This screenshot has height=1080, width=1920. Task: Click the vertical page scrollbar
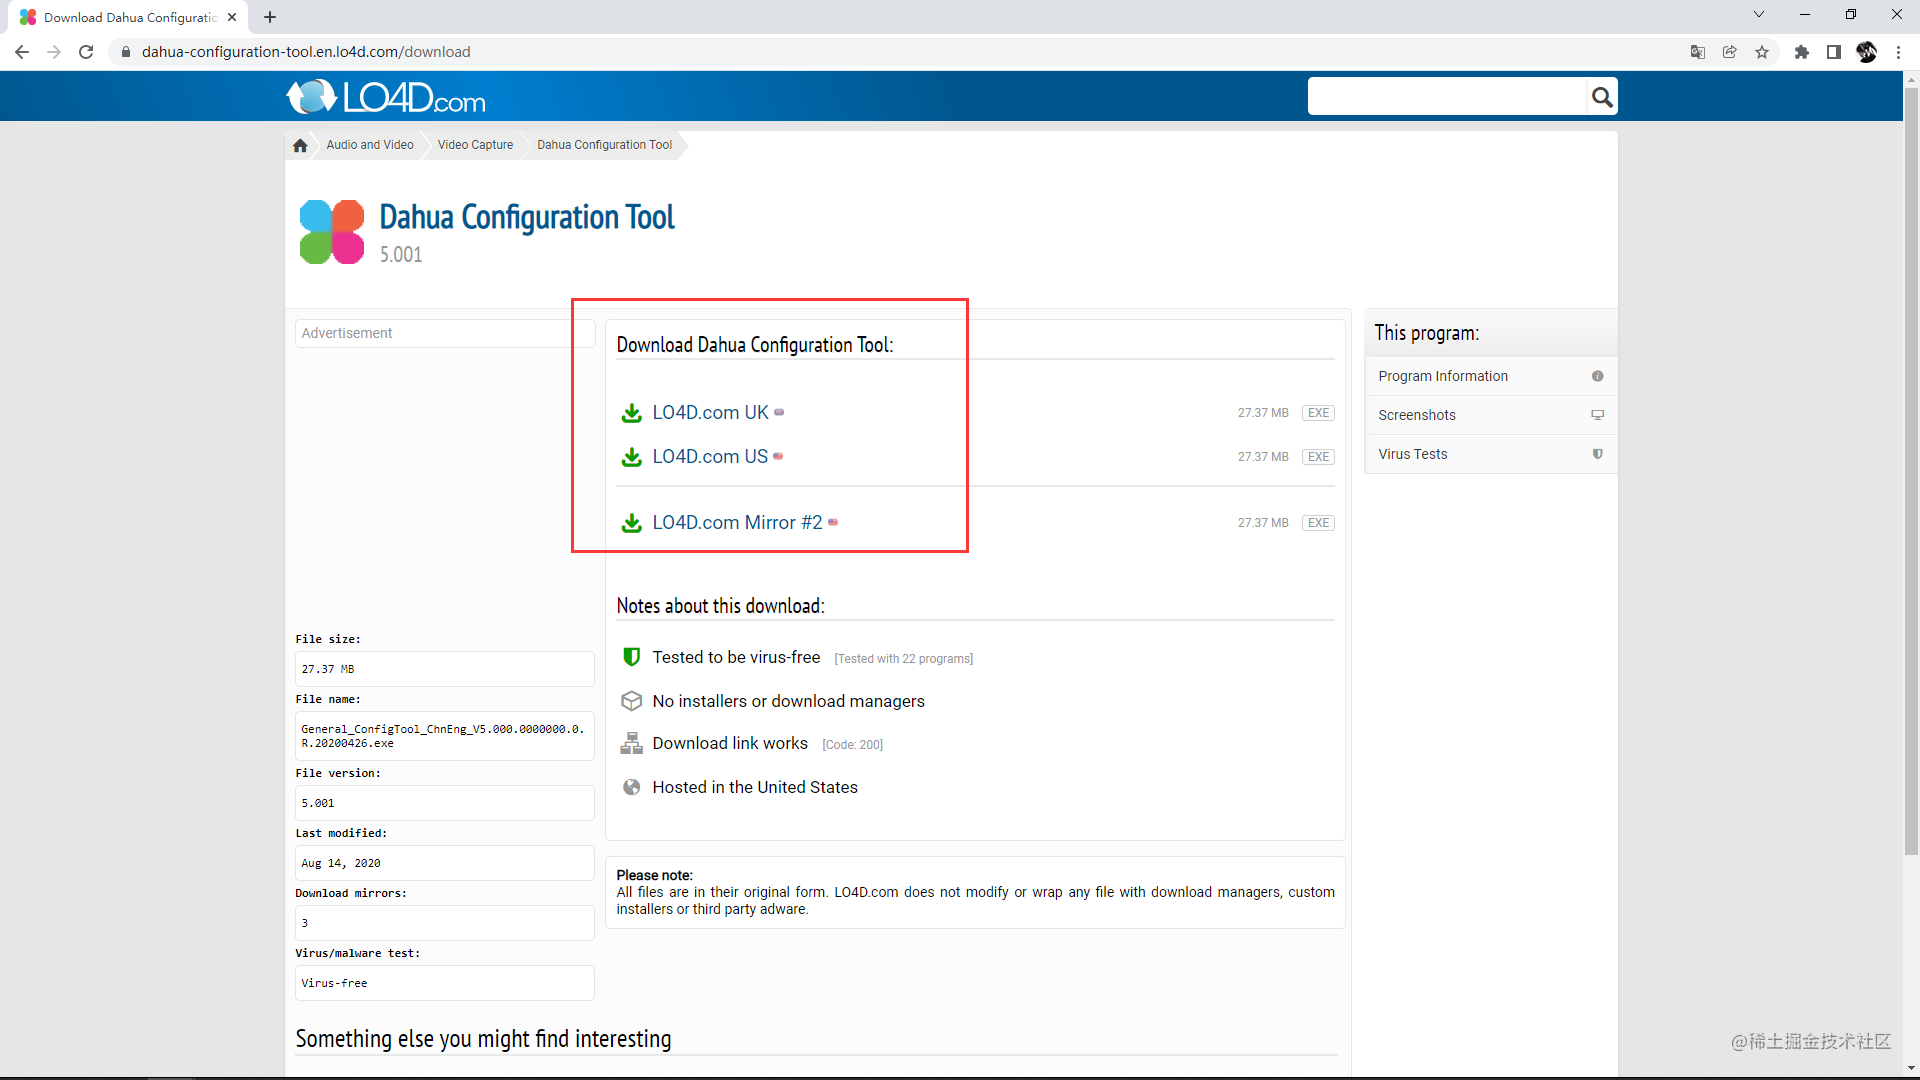coord(1911,470)
